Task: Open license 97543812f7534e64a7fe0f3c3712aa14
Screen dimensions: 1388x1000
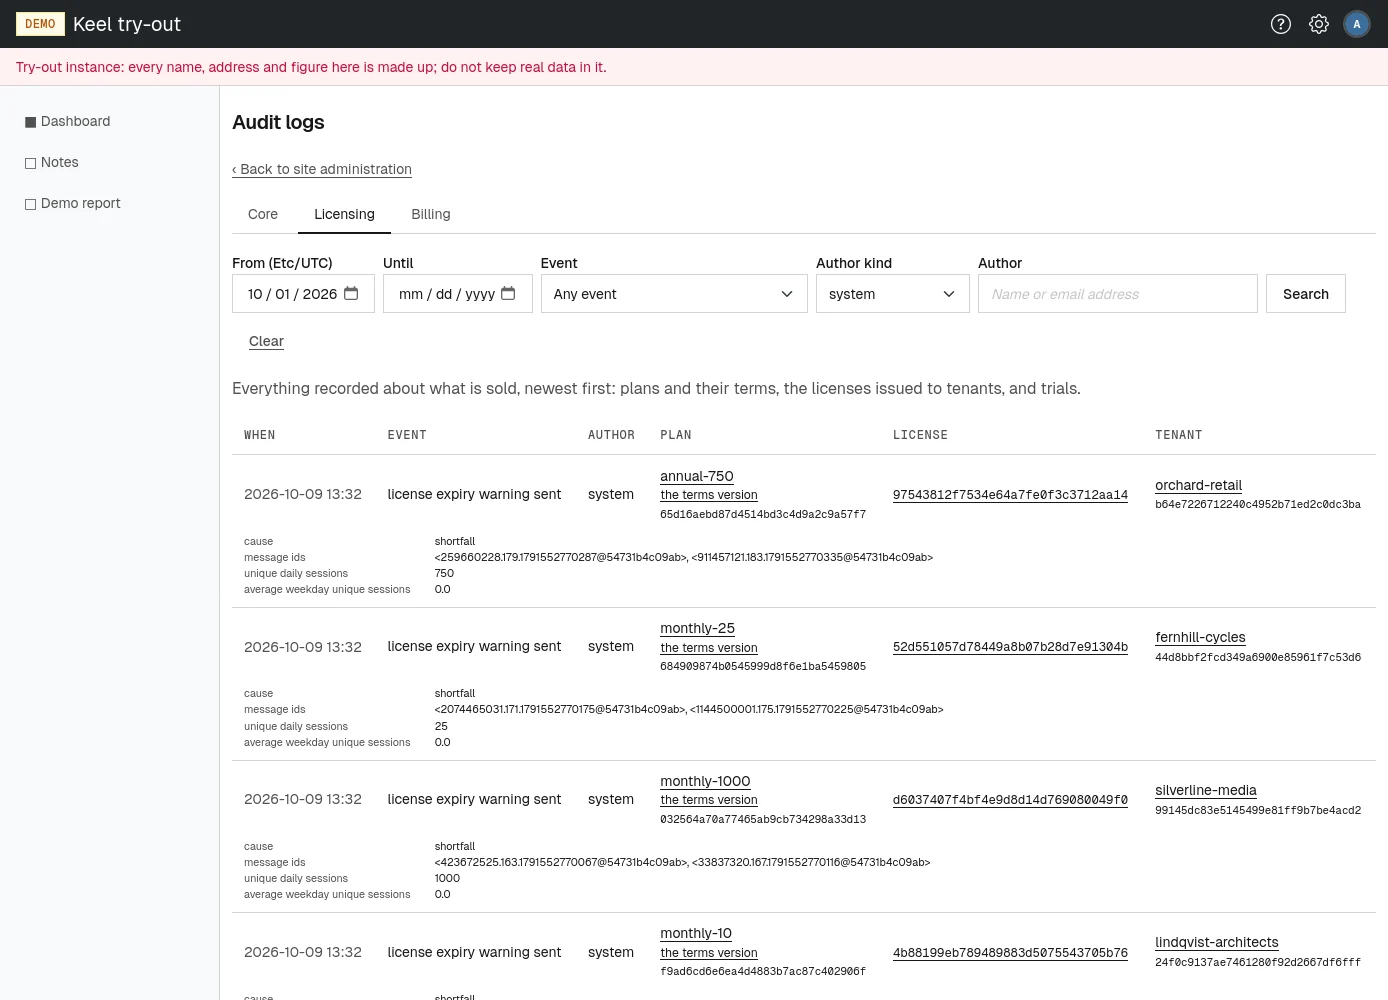Action: click(1010, 495)
